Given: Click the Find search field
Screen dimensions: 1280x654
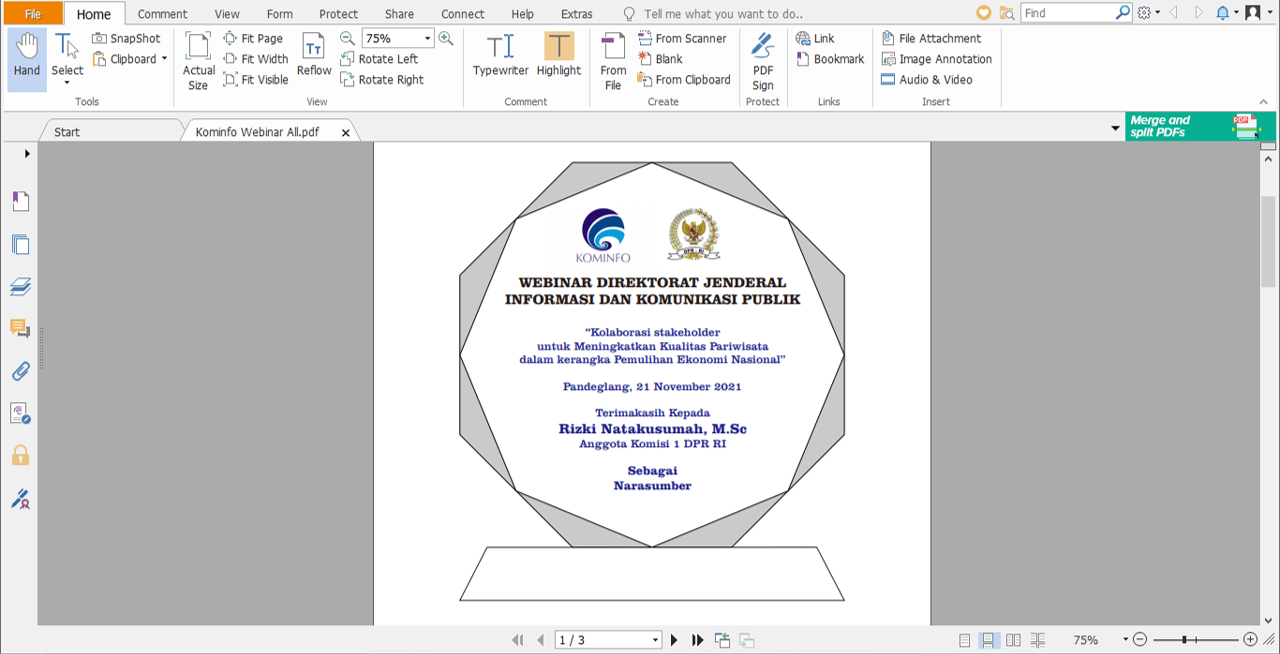Looking at the screenshot, I should [x=1068, y=13].
